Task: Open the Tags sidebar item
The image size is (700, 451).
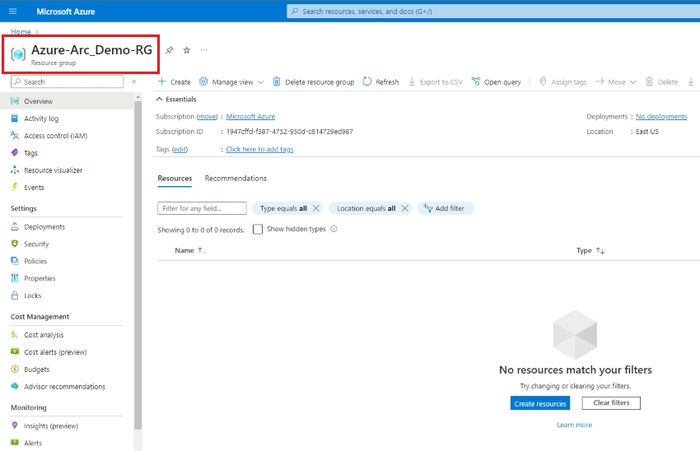Action: click(x=30, y=153)
